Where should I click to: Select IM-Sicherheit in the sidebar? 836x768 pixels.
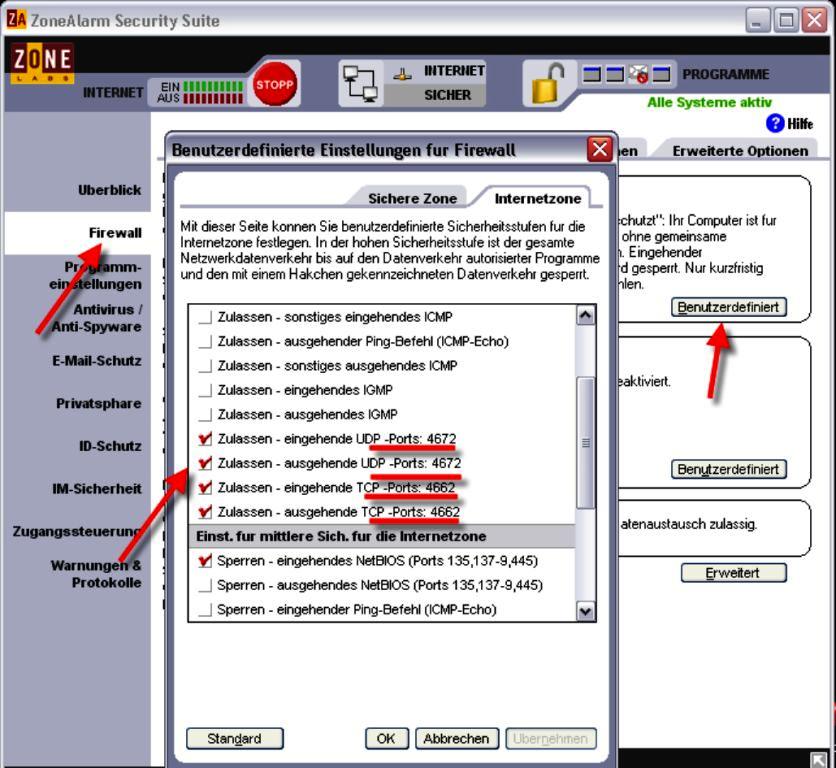97,489
